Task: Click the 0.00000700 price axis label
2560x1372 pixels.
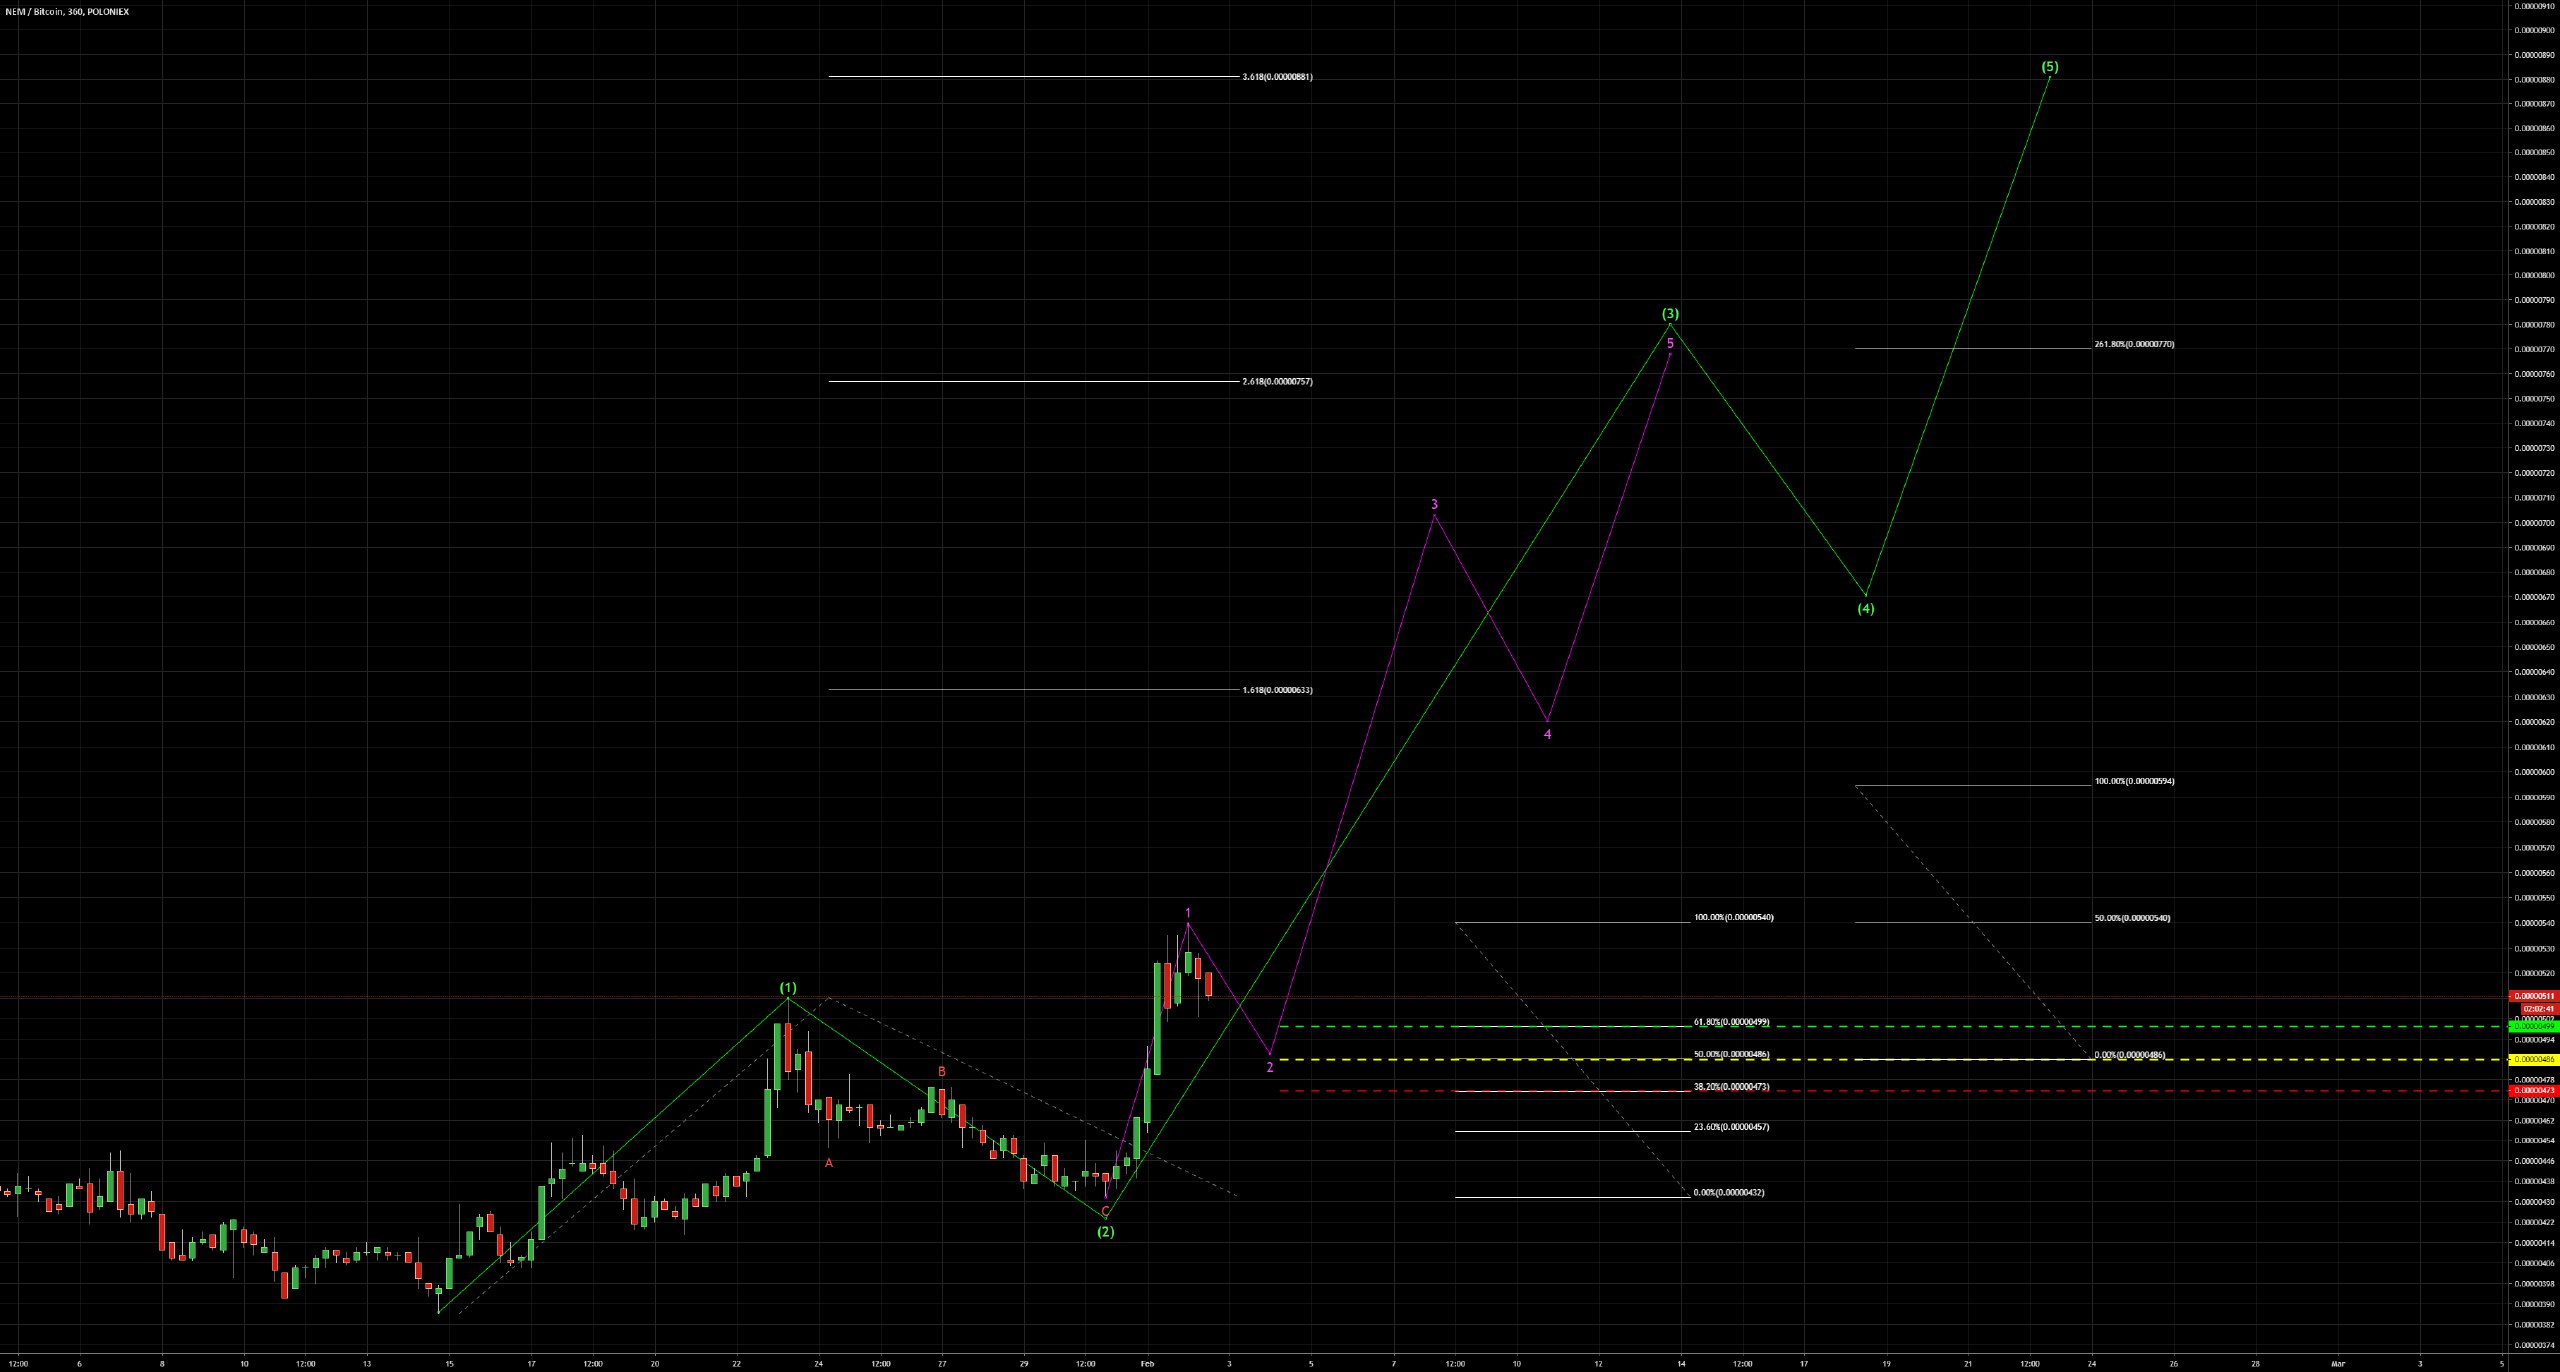Action: [x=2535, y=523]
